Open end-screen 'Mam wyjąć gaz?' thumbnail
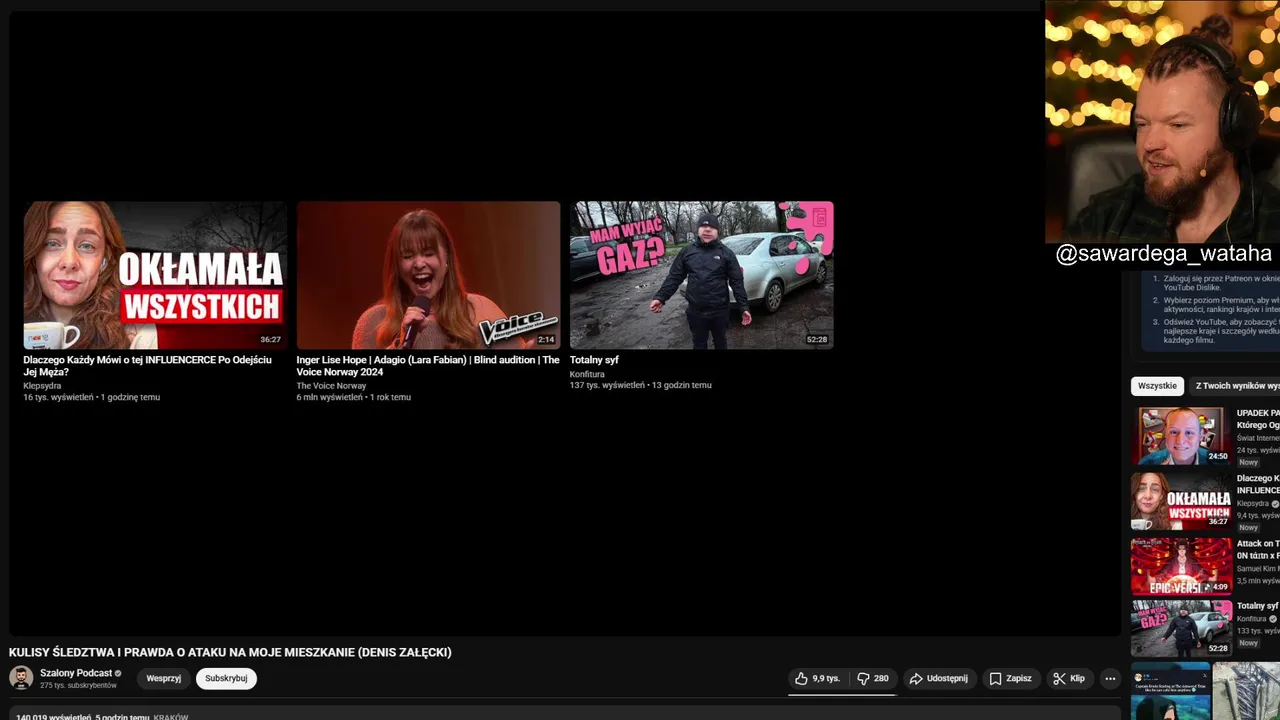The height and width of the screenshot is (720, 1280). [701, 275]
